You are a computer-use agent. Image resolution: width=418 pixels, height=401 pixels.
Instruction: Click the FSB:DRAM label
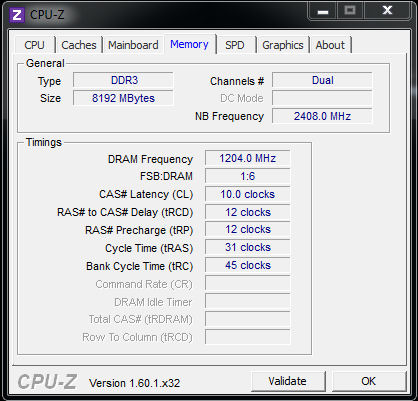tap(166, 176)
